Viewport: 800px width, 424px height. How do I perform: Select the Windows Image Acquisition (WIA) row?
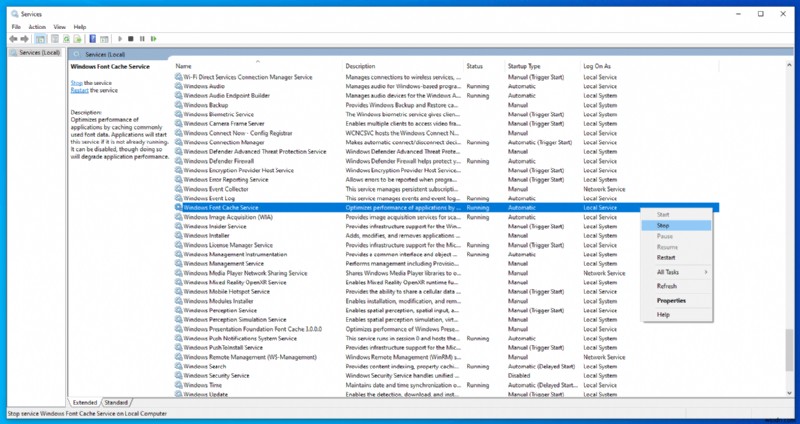point(446,217)
